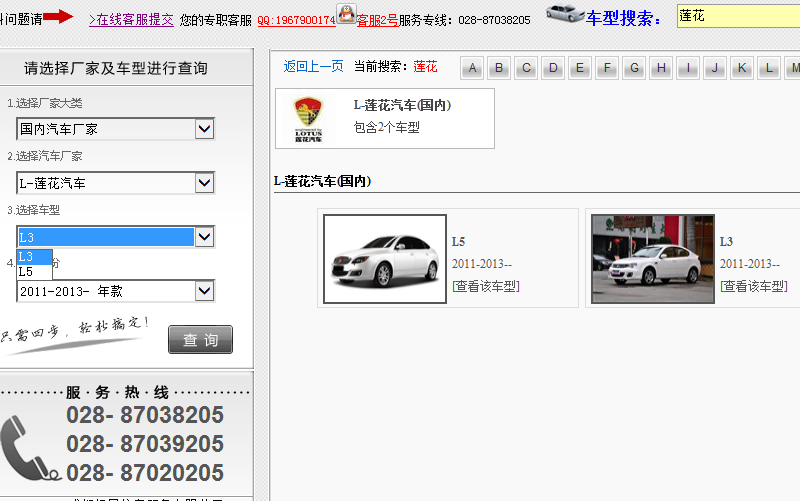Image resolution: width=800 pixels, height=501 pixels.
Task: Click the QQ:1967900174 contact link
Action: point(296,20)
